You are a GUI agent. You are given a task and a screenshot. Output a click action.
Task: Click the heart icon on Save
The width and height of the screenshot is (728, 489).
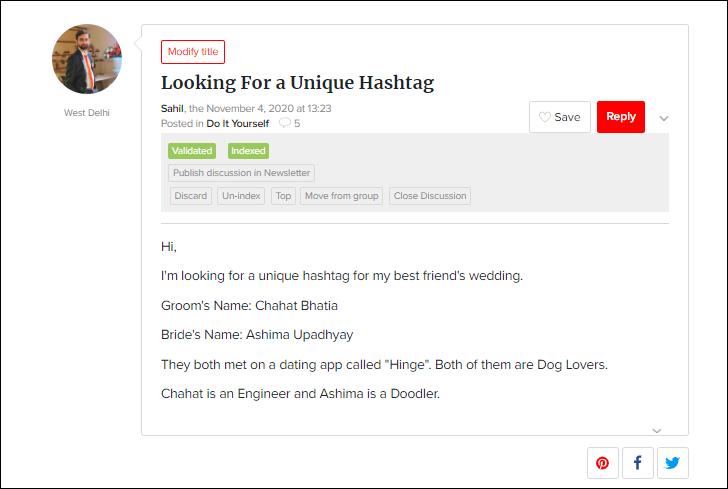[545, 117]
